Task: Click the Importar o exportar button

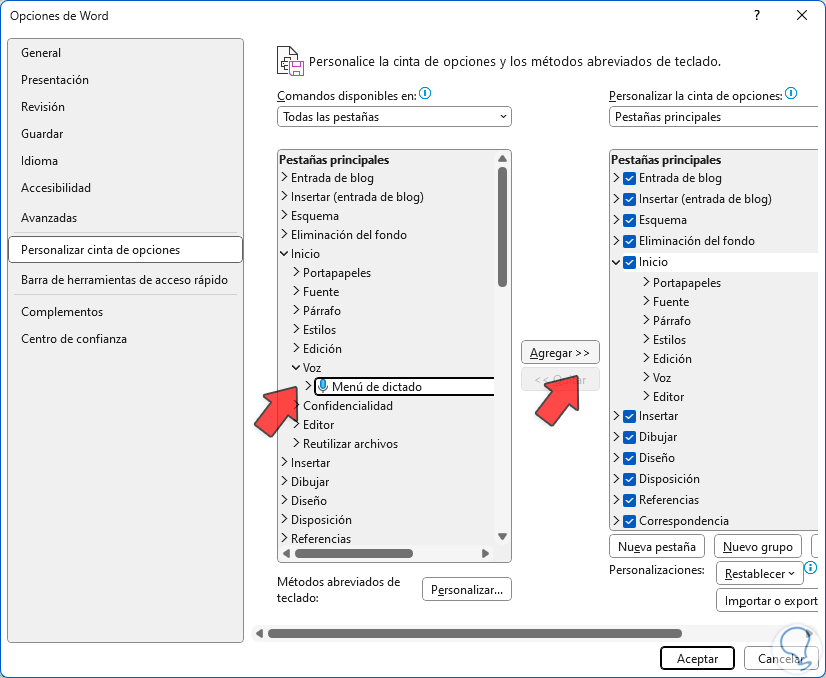Action: 768,601
